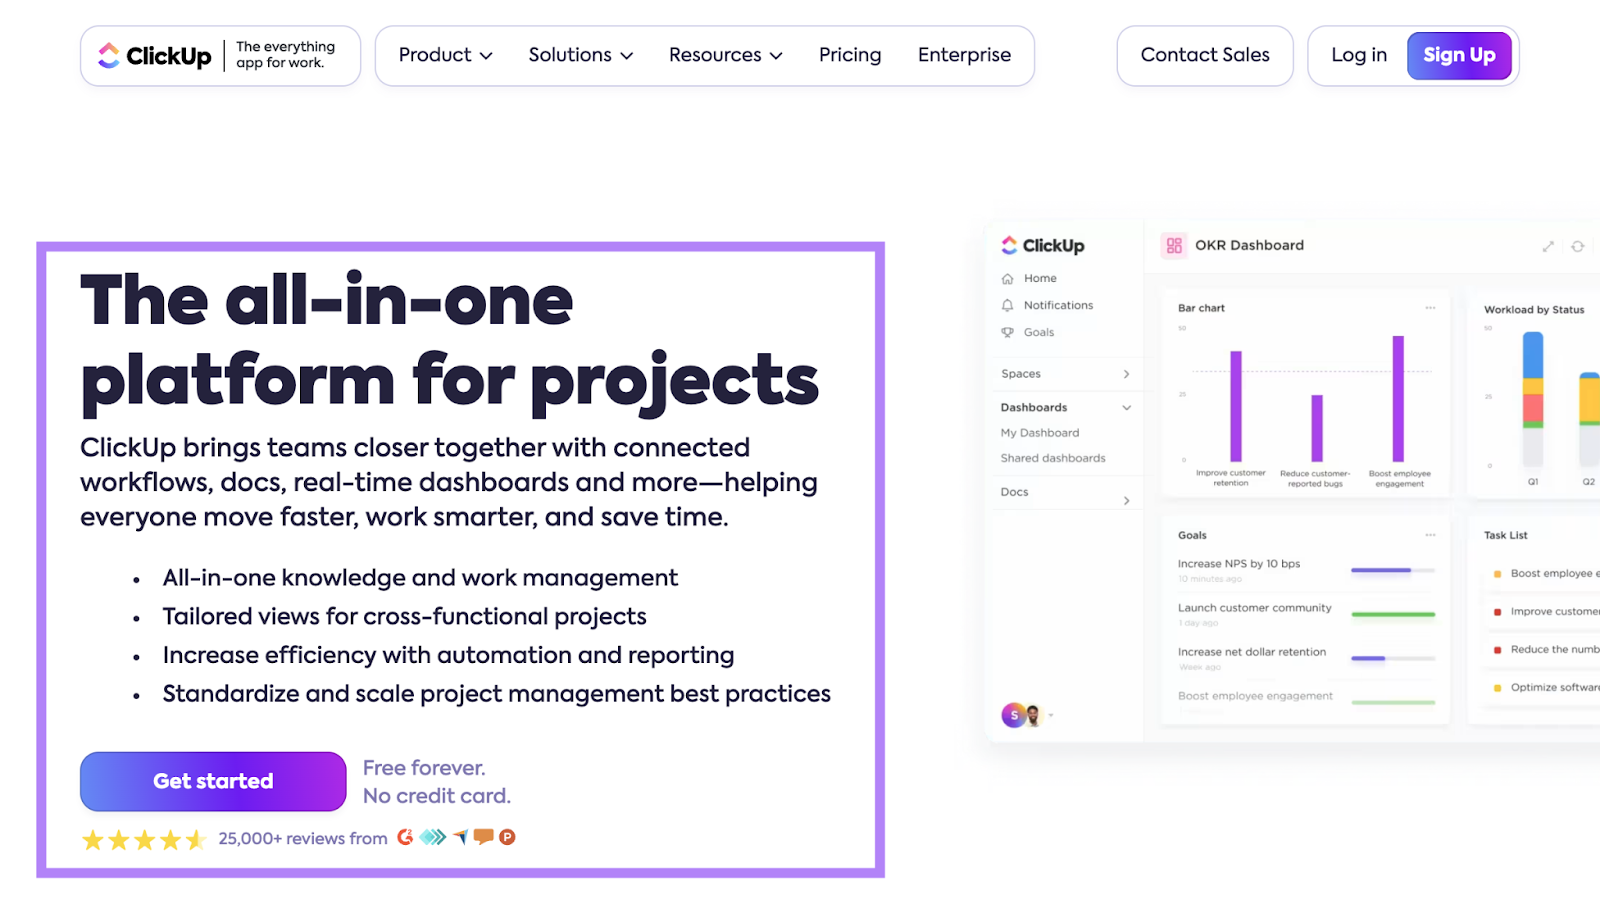Refresh the dashboard with the sync icon
The width and height of the screenshot is (1600, 909).
click(x=1578, y=245)
